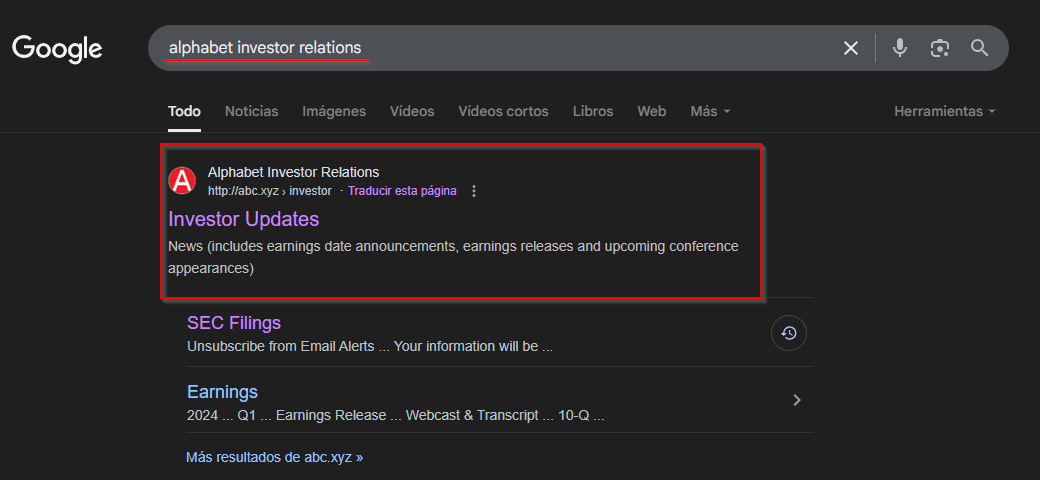The image size is (1040, 480).
Task: Open the Más dropdown menu
Action: [710, 111]
